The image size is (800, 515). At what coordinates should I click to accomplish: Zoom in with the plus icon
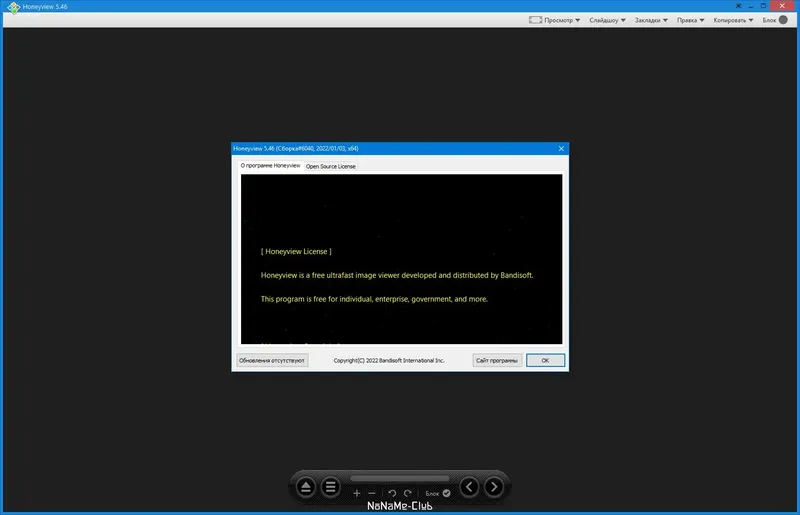pos(357,493)
